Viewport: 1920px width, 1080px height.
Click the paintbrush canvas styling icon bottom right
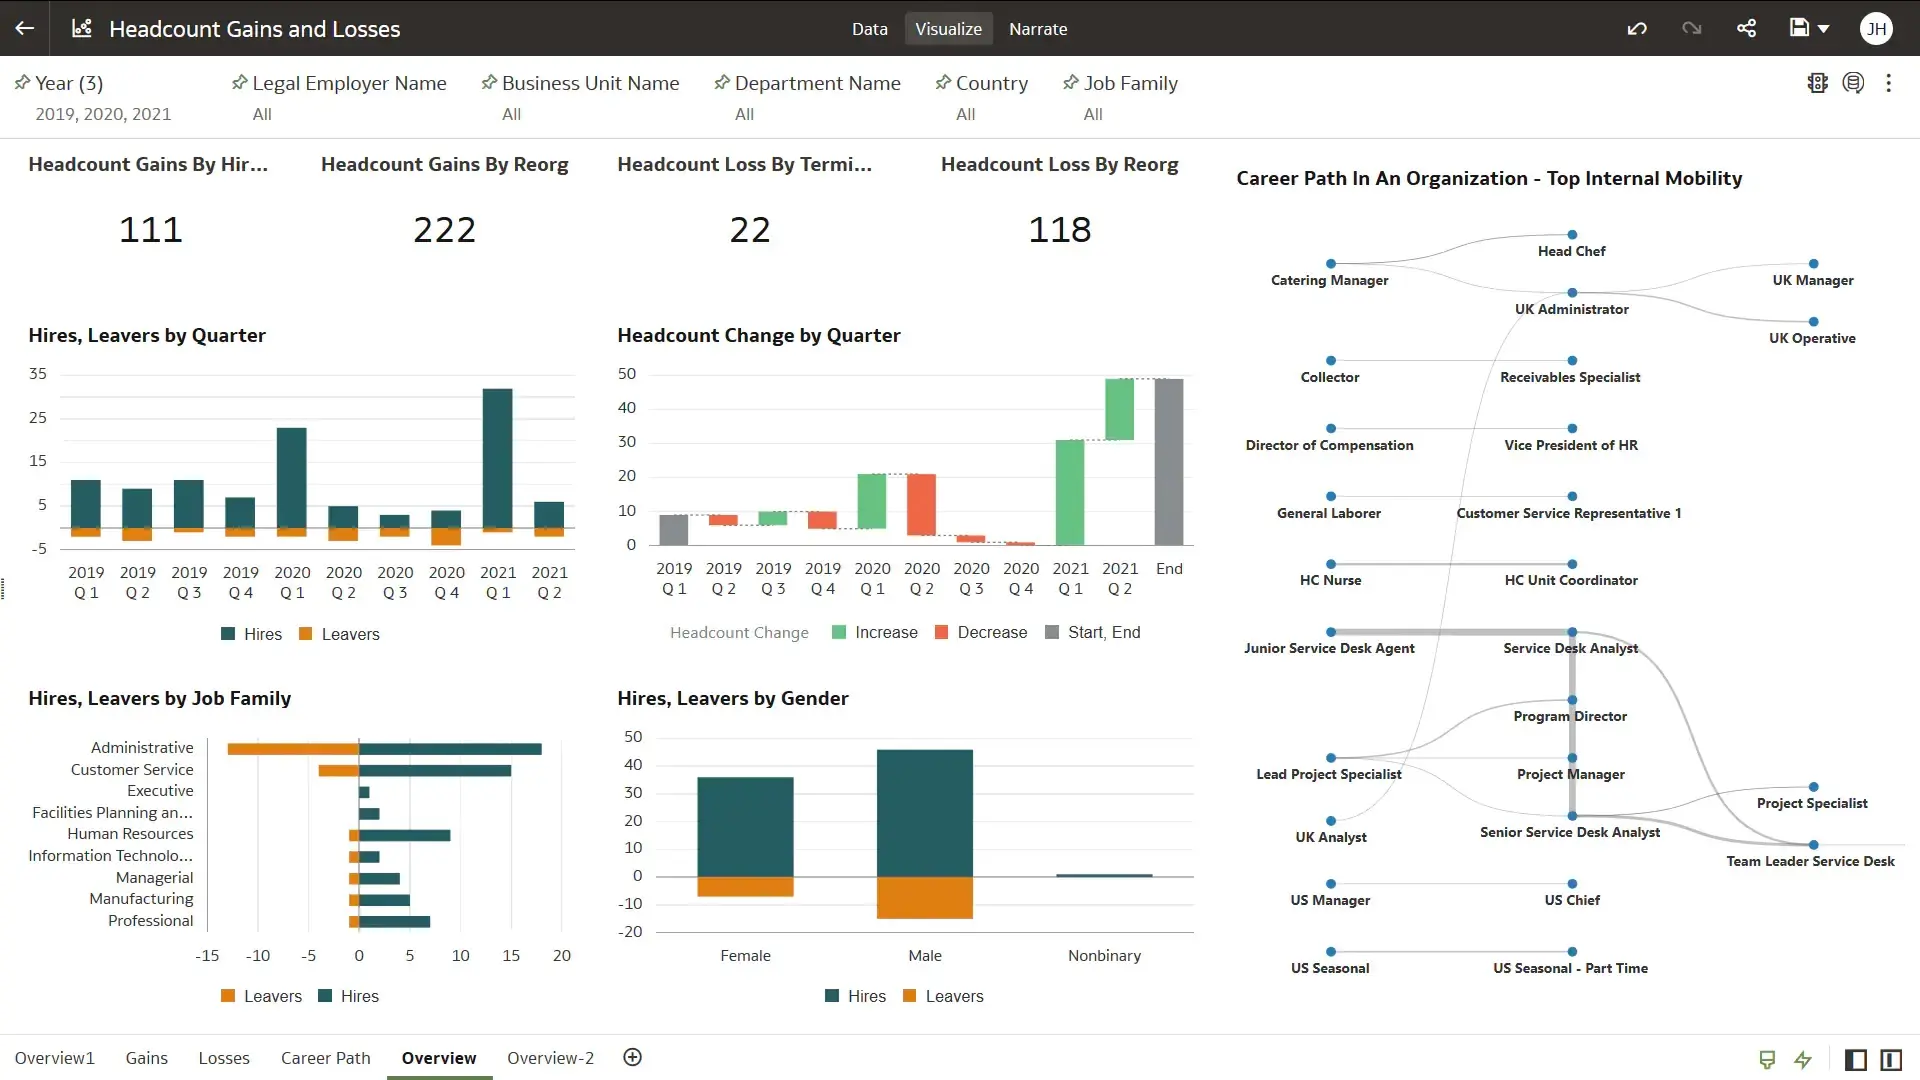(1767, 1059)
